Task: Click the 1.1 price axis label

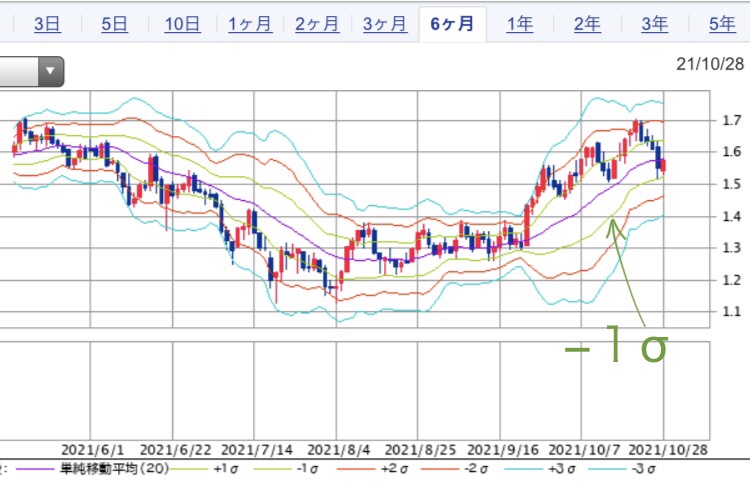Action: 731,311
